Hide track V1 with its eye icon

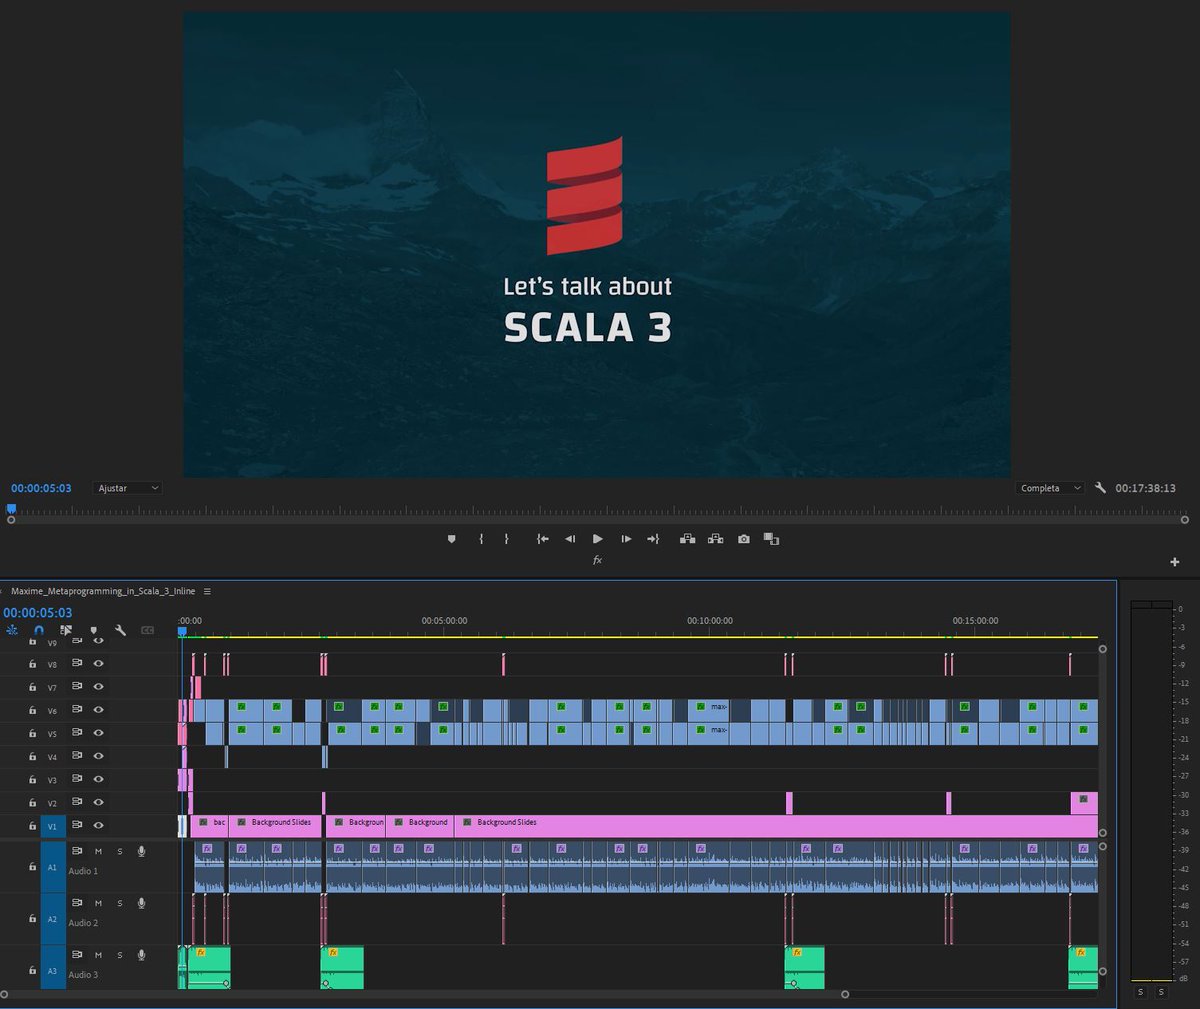[98, 825]
